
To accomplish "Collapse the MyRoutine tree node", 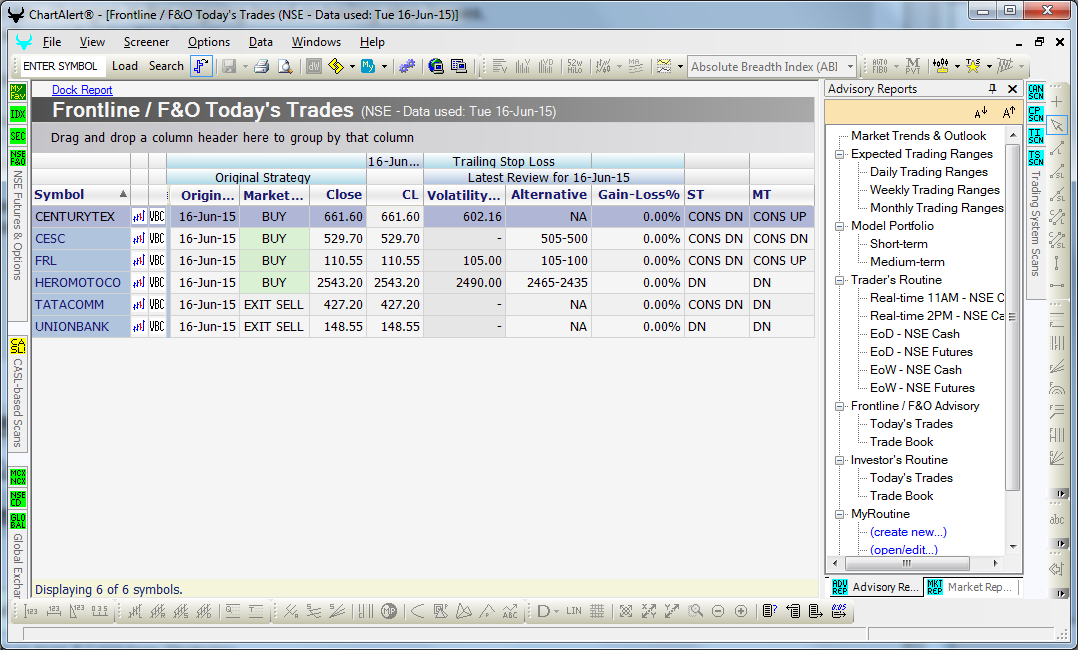I will click(839, 514).
